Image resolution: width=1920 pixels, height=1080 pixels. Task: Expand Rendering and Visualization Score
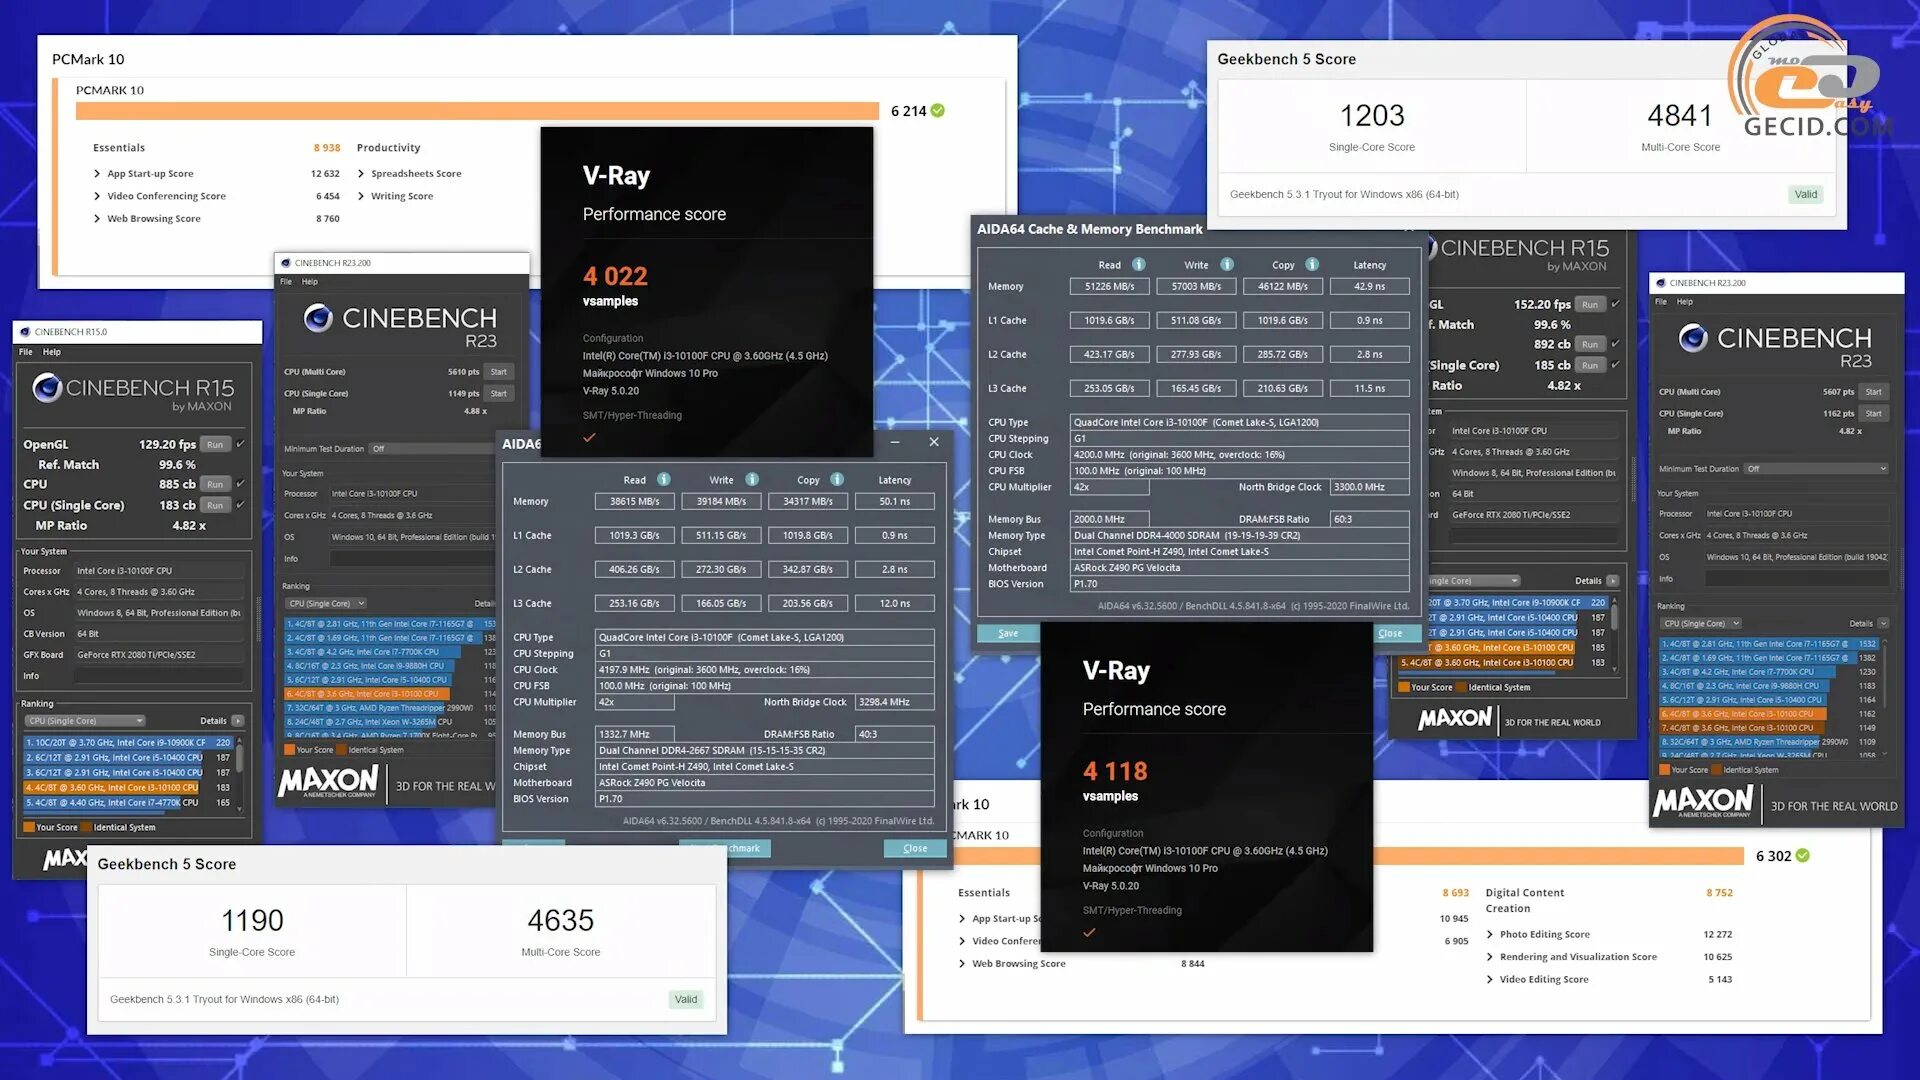[1490, 958]
